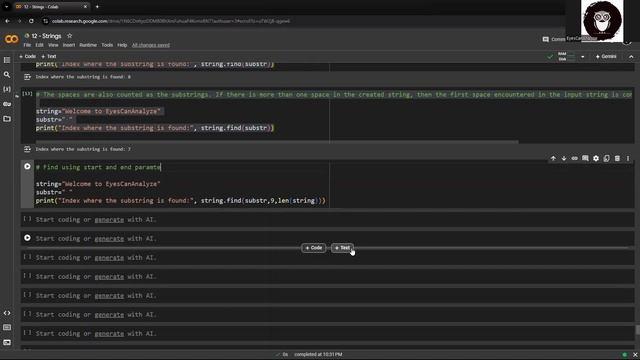Click the horizontal scrollbar of cell 13
The width and height of the screenshot is (640, 360).
coord(277,142)
